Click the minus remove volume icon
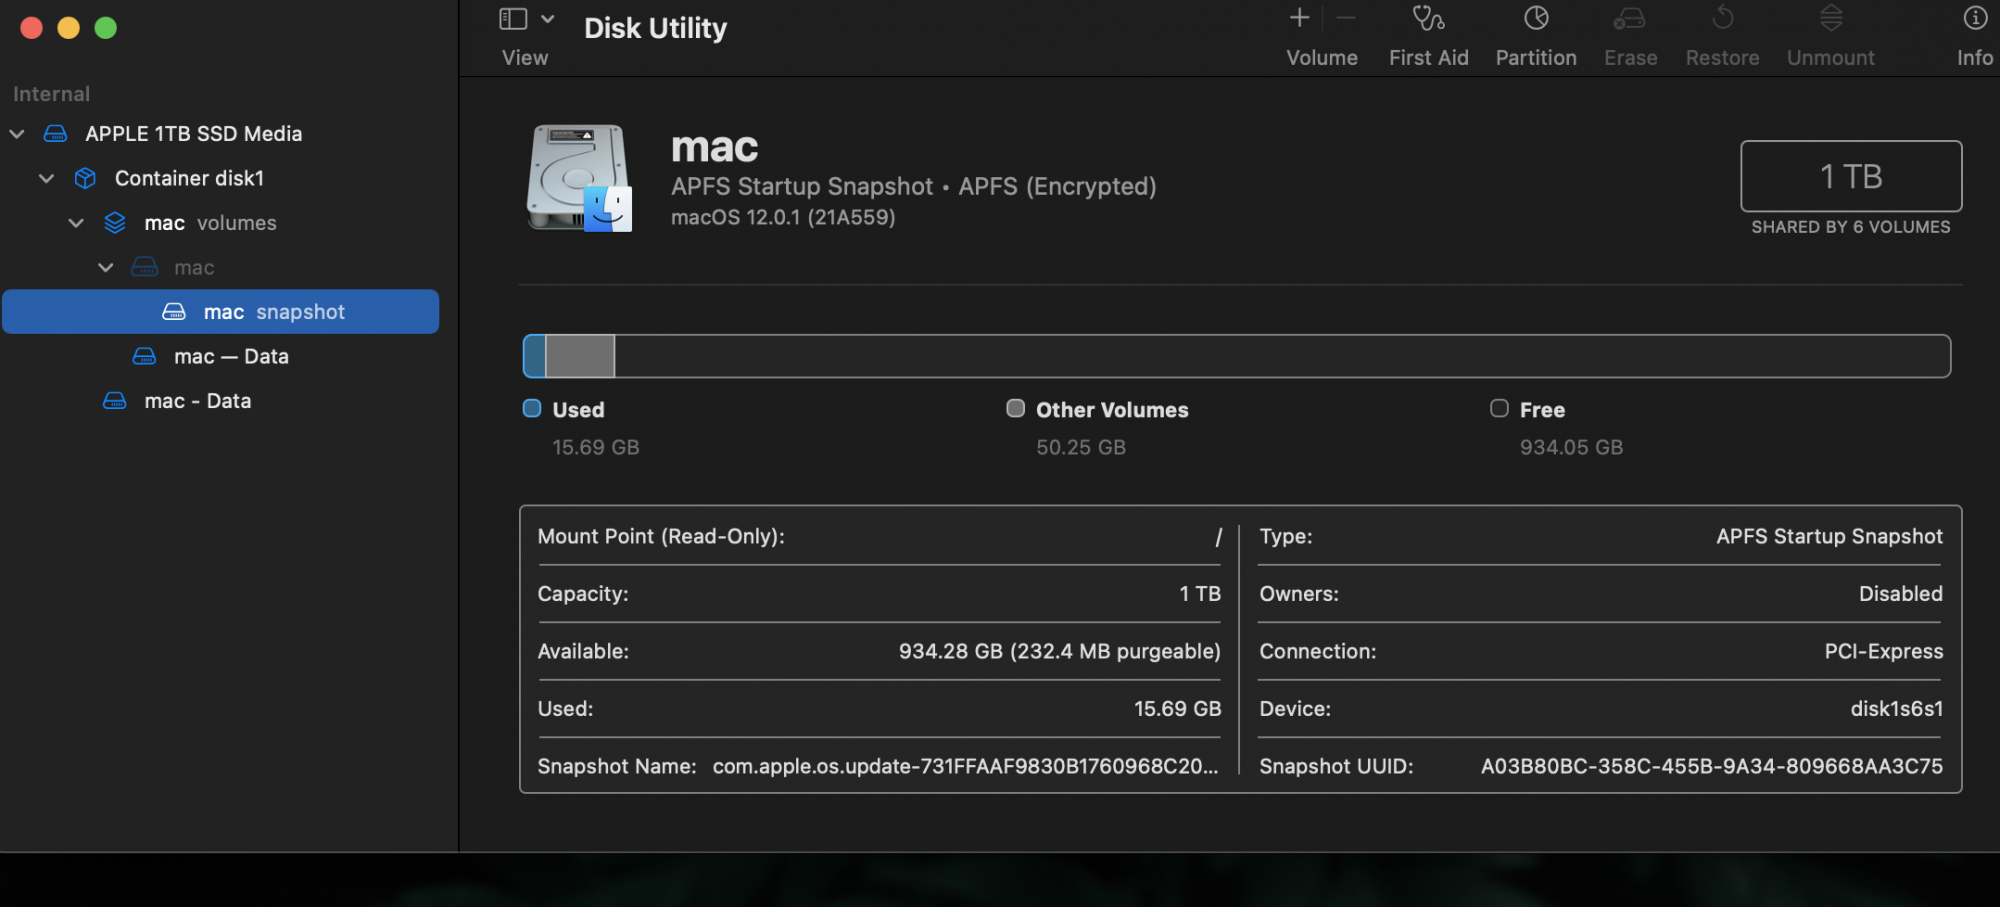Screen dimensions: 2000x907 pyautogui.click(x=1346, y=18)
